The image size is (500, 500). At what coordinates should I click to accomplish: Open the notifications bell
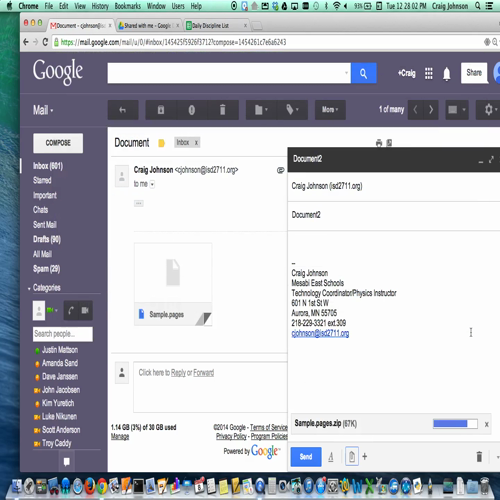click(447, 74)
